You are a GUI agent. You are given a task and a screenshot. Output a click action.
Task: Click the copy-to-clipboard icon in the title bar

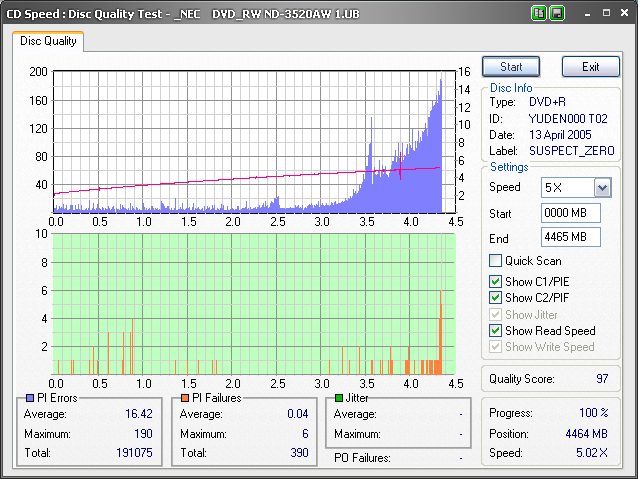pyautogui.click(x=539, y=13)
